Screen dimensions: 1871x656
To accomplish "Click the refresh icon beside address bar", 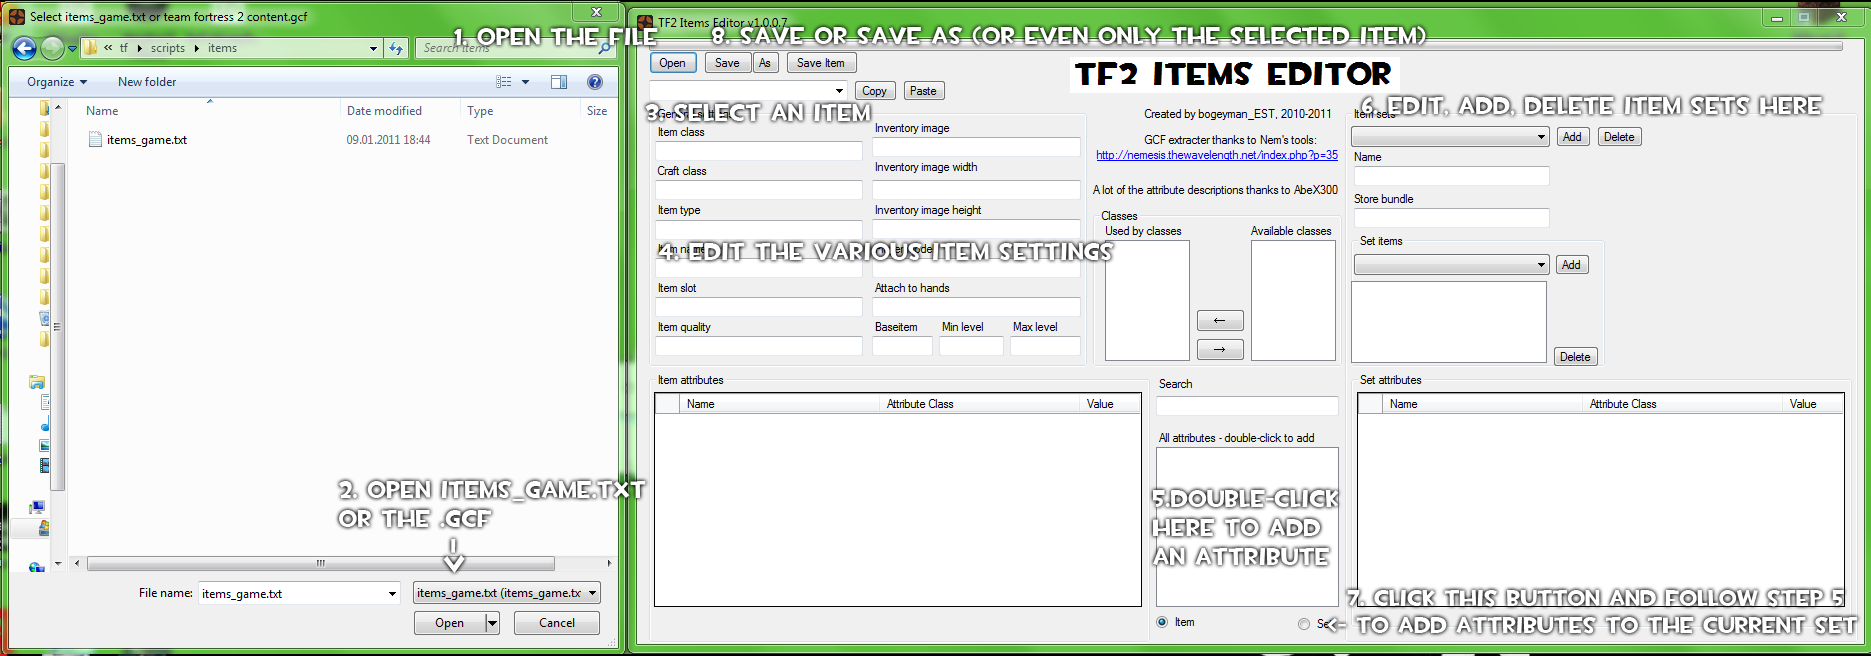I will [x=396, y=48].
